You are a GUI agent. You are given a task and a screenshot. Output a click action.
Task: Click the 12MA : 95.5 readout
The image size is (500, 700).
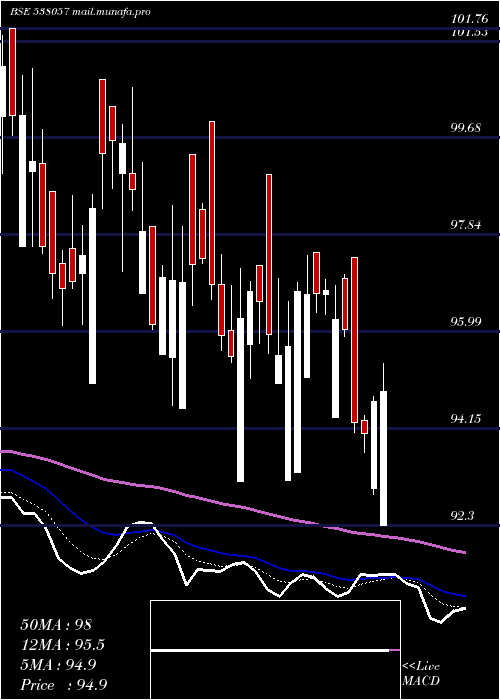click(63, 645)
